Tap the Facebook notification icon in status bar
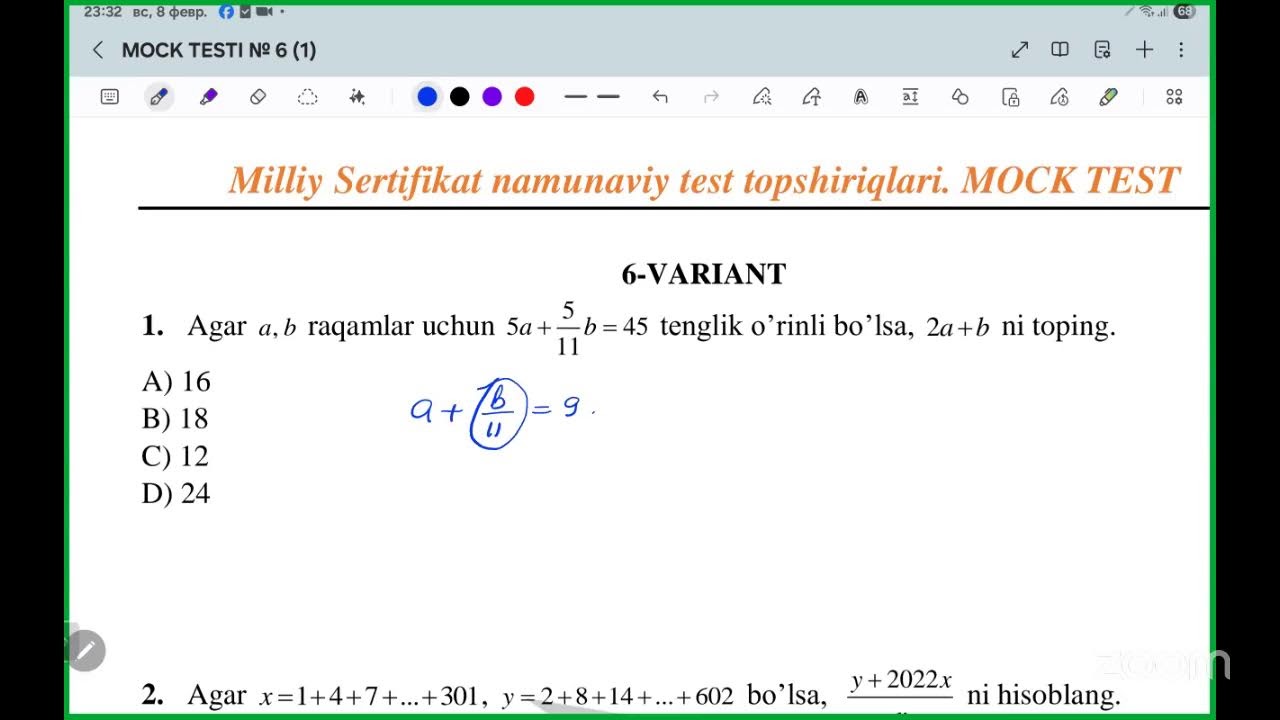1280x720 pixels. pyautogui.click(x=226, y=12)
